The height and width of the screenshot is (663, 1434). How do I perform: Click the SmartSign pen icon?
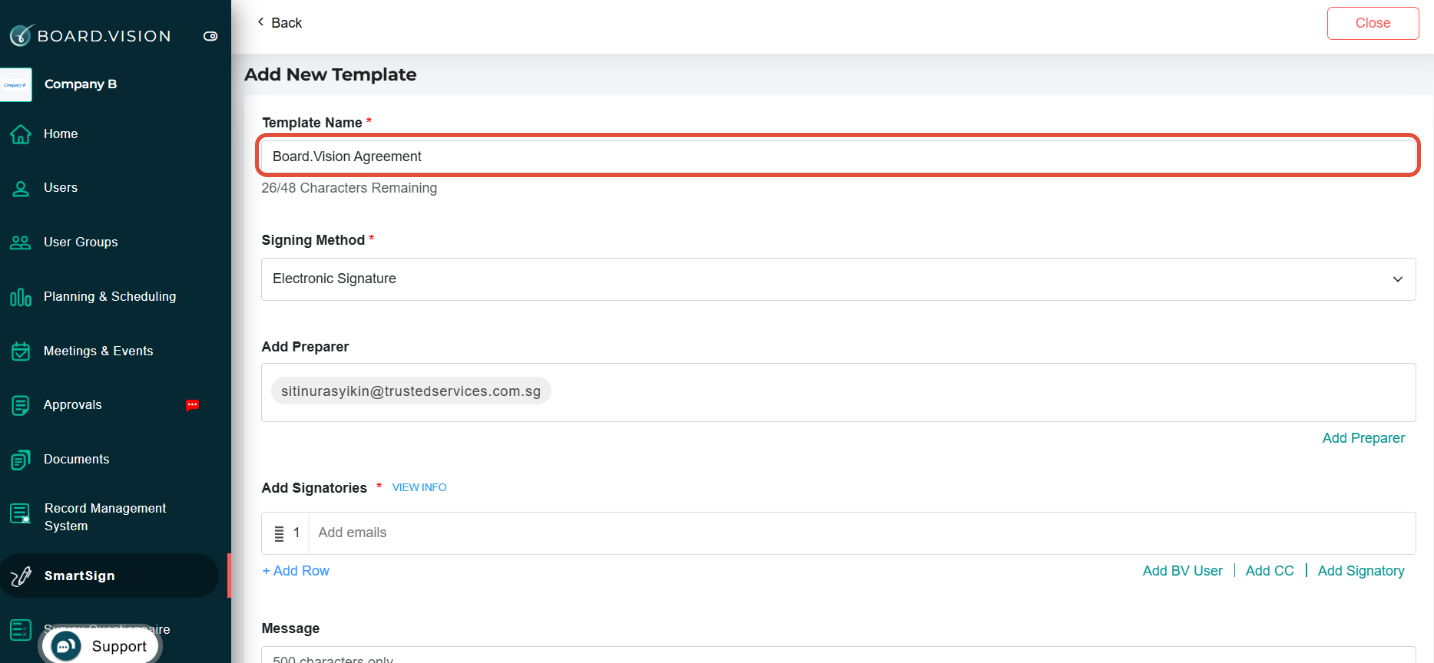(x=20, y=577)
